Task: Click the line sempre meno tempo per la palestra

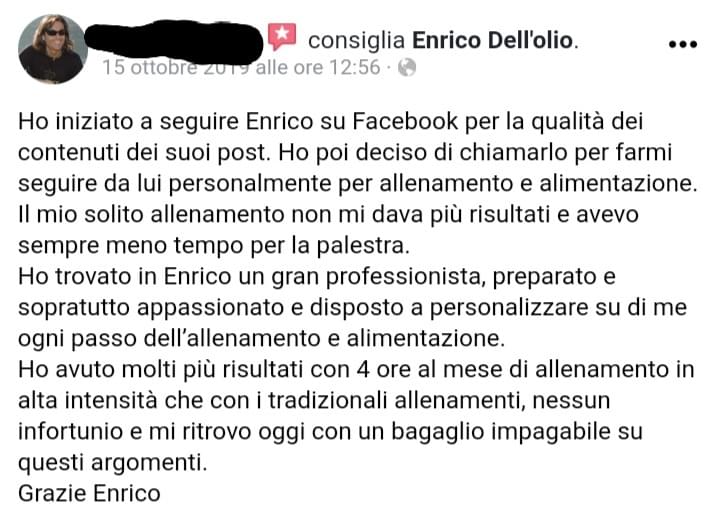Action: (x=214, y=246)
